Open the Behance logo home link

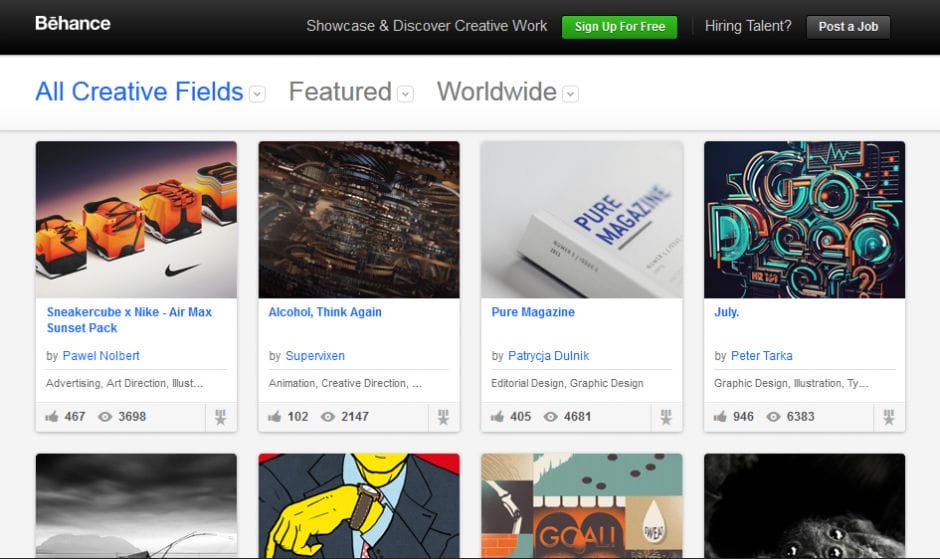[x=73, y=24]
